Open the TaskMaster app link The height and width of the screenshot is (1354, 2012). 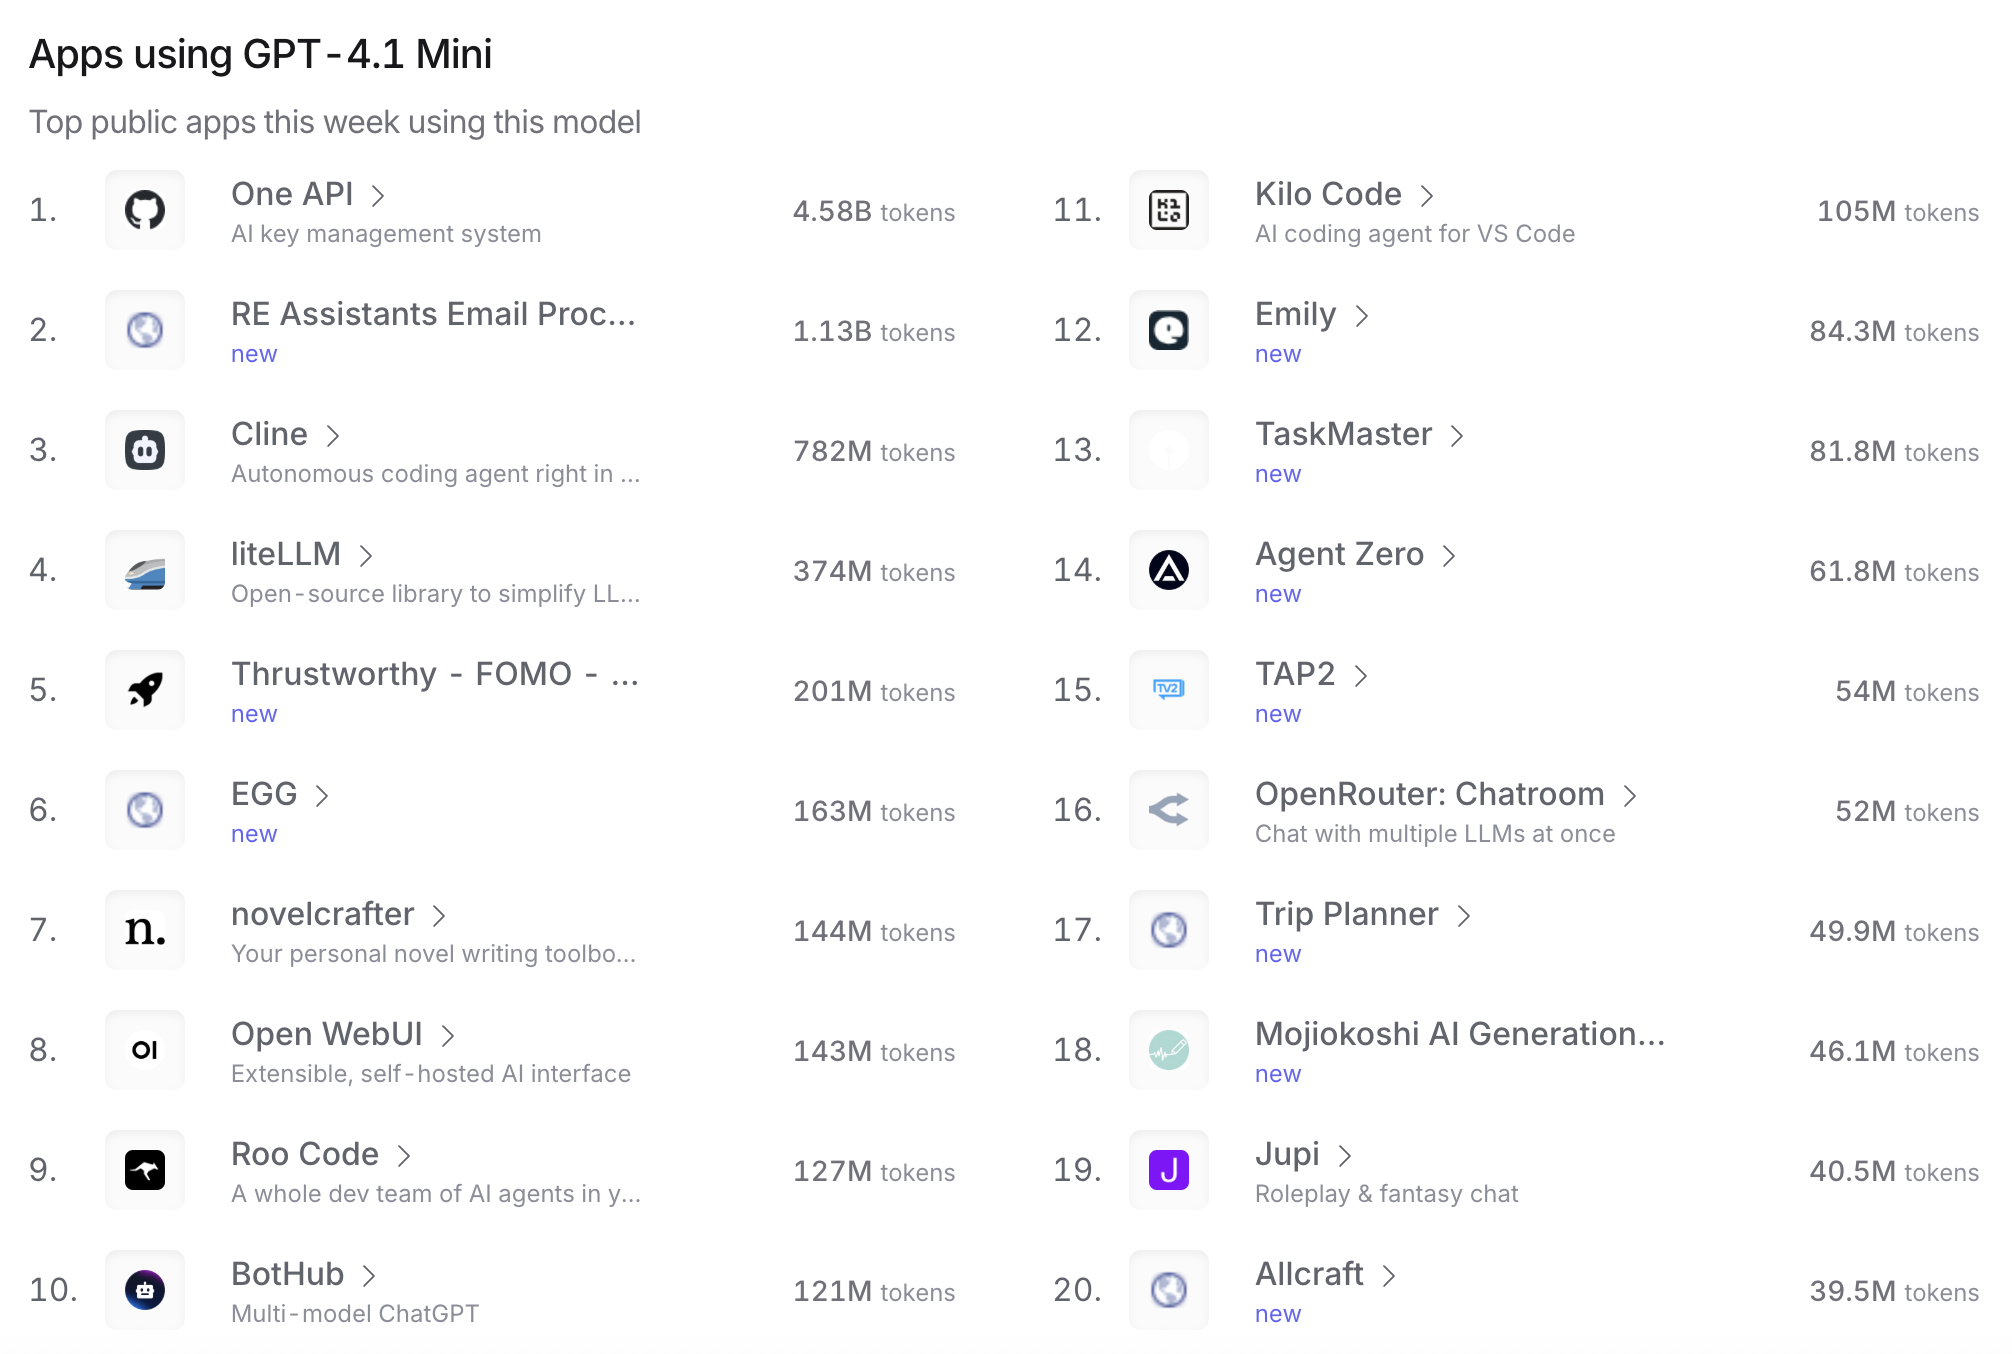tap(1343, 434)
